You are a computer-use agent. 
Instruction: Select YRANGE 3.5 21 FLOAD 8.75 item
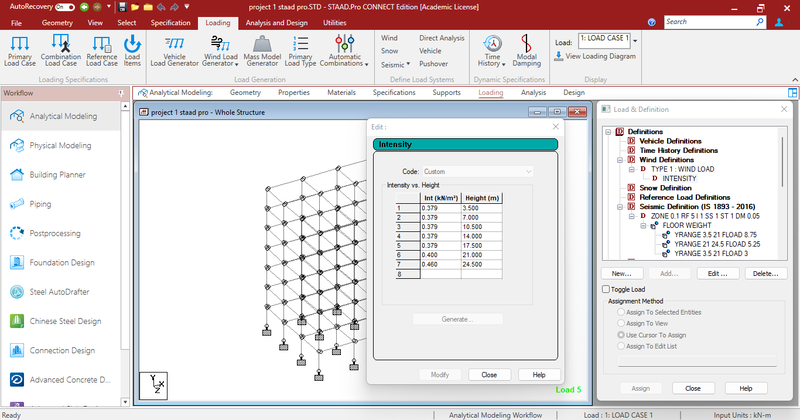click(x=715, y=235)
